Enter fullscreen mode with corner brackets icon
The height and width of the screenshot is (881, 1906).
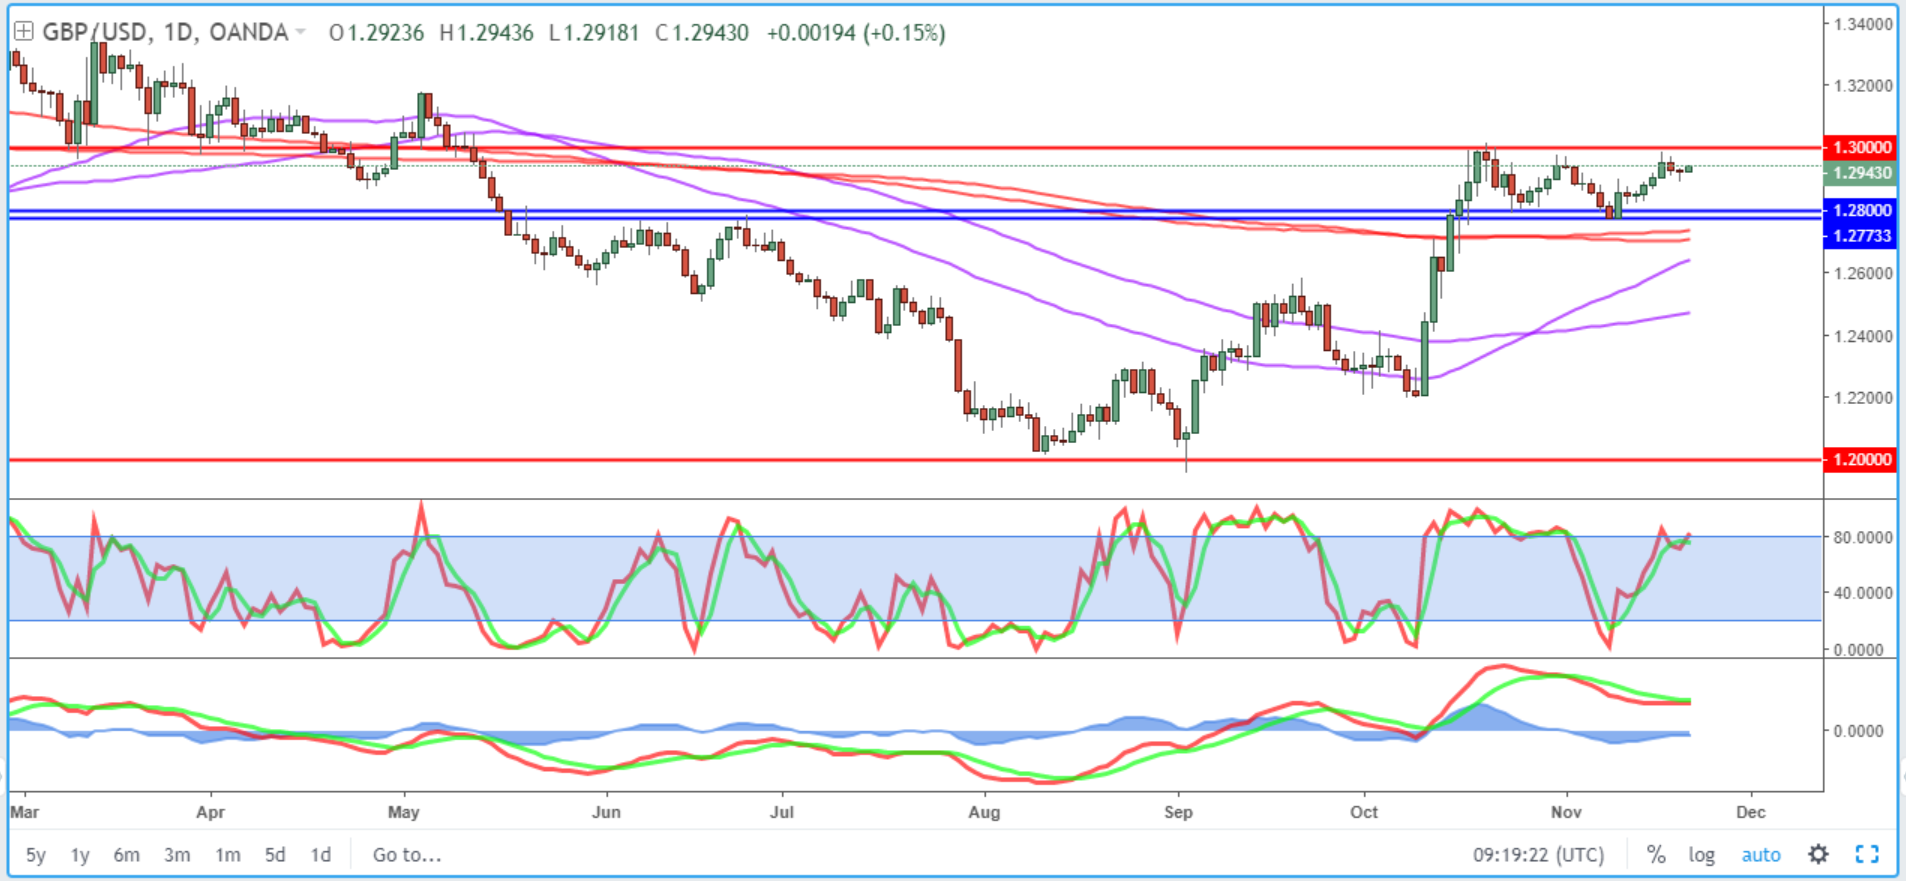[x=1867, y=854]
